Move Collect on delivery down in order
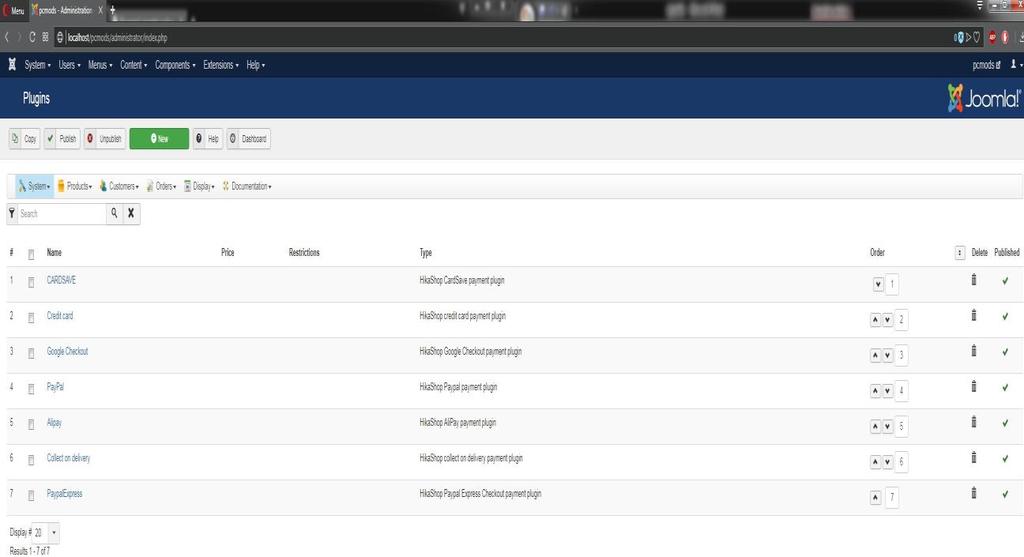 [888, 462]
